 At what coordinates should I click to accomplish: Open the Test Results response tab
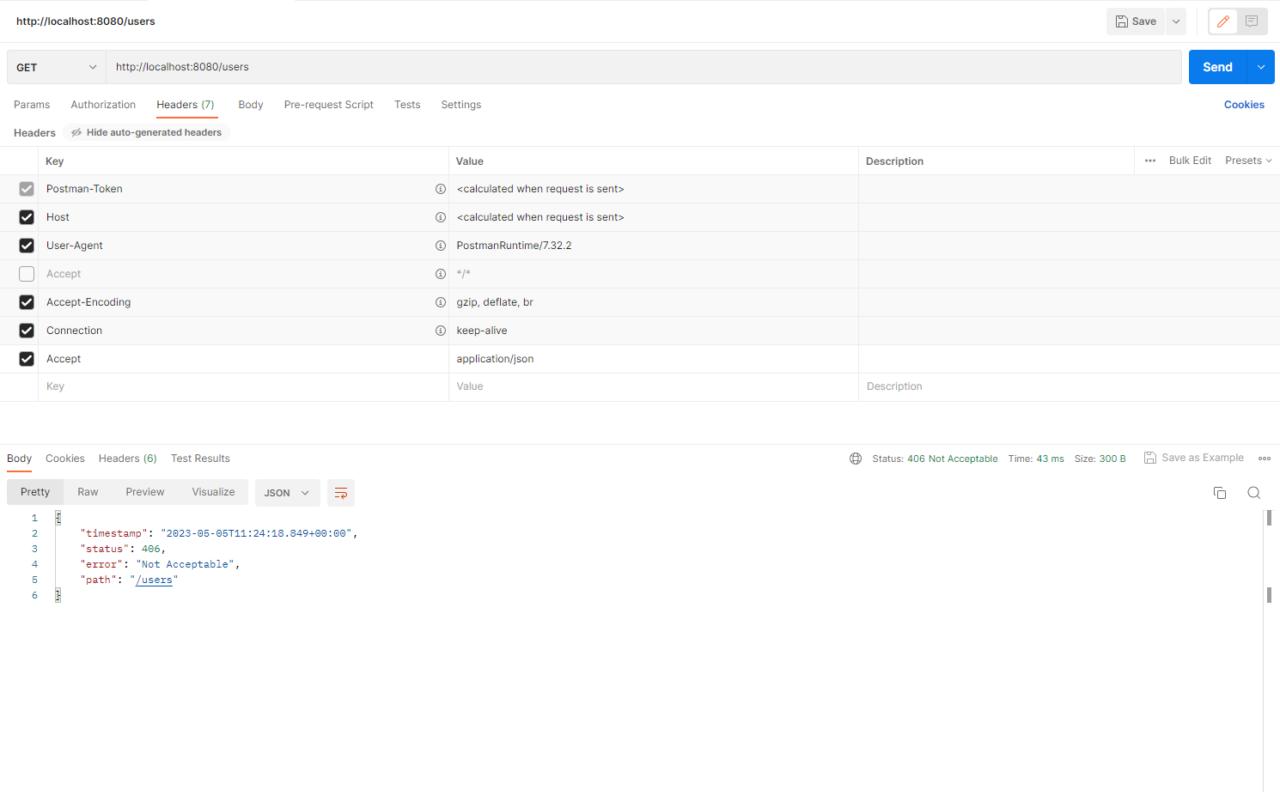[x=200, y=459]
